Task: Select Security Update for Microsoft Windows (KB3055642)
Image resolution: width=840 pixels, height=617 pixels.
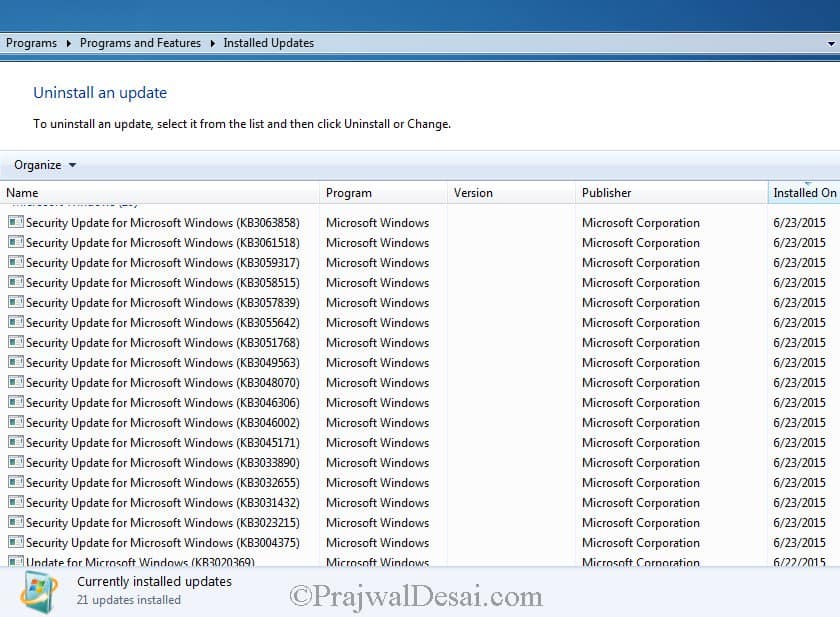Action: 163,322
